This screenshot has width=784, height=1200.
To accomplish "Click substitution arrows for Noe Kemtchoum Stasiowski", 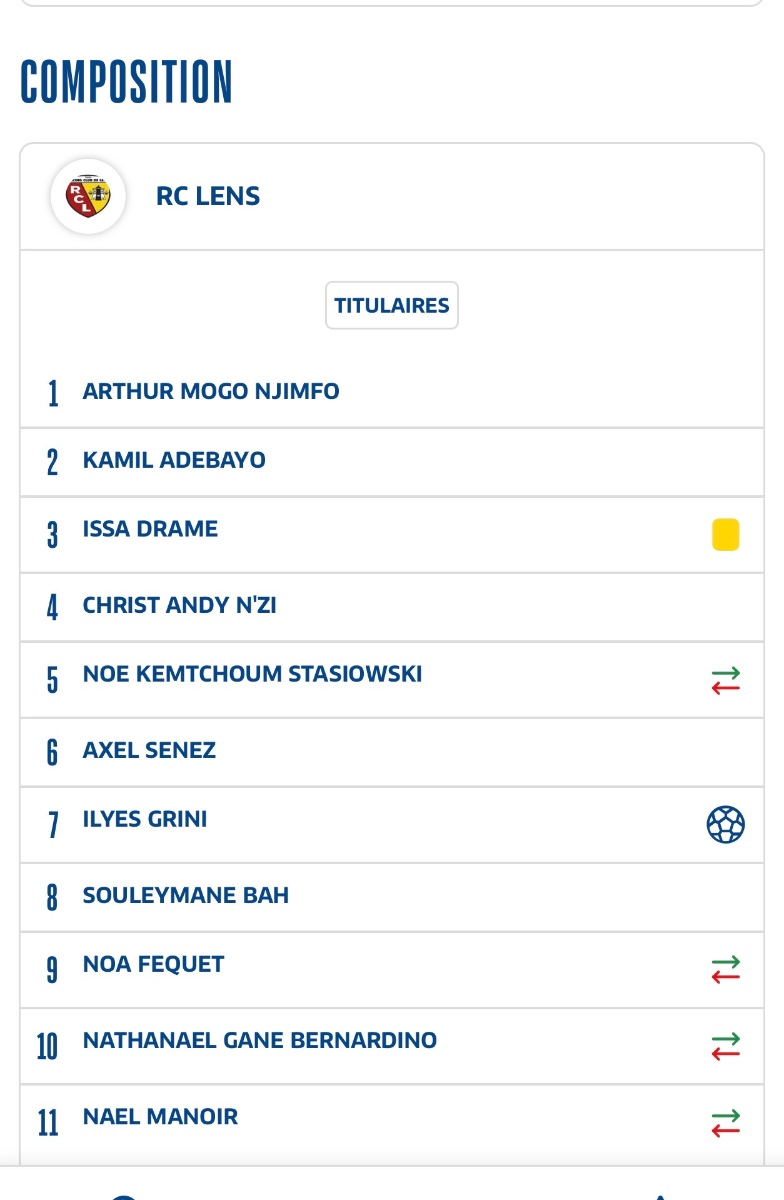I will (x=725, y=680).
